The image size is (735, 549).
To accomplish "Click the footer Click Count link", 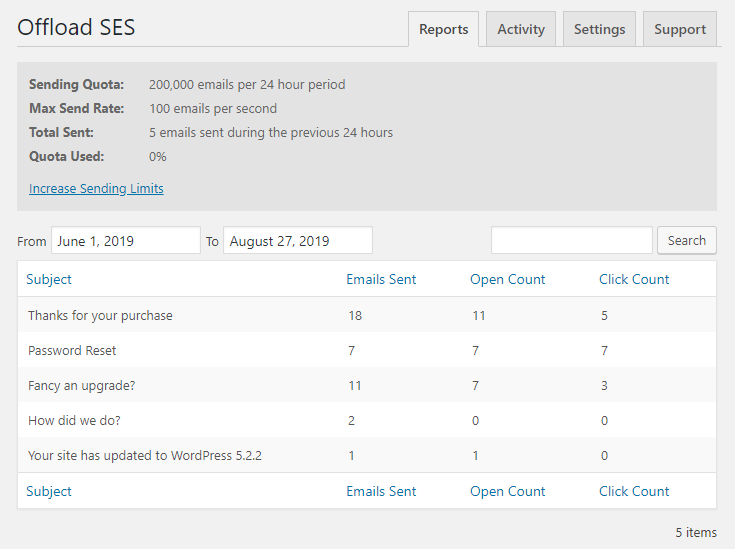I will [634, 491].
